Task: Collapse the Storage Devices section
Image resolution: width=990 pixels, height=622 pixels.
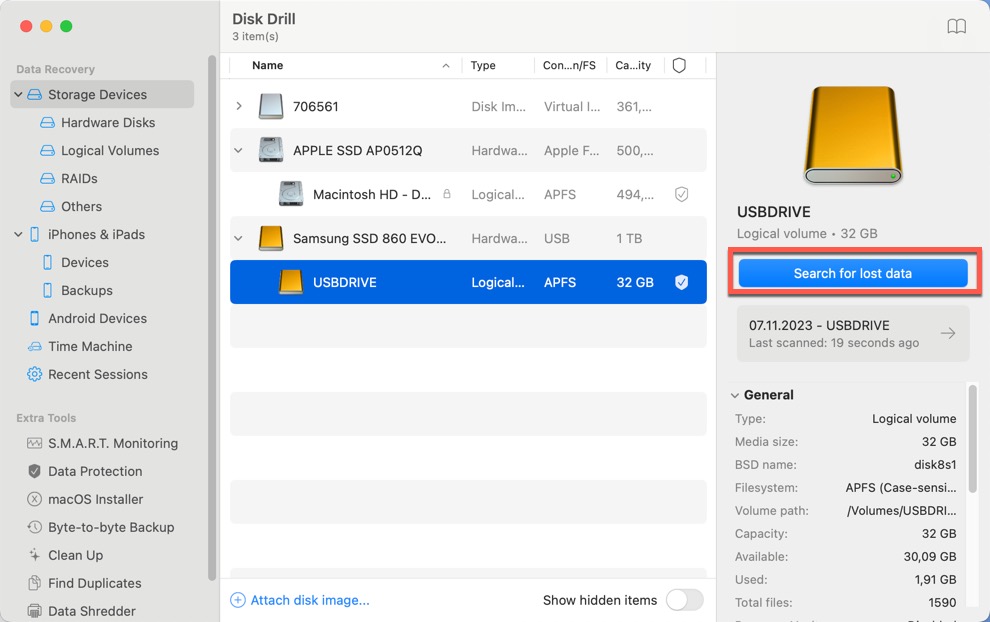Action: pos(18,95)
